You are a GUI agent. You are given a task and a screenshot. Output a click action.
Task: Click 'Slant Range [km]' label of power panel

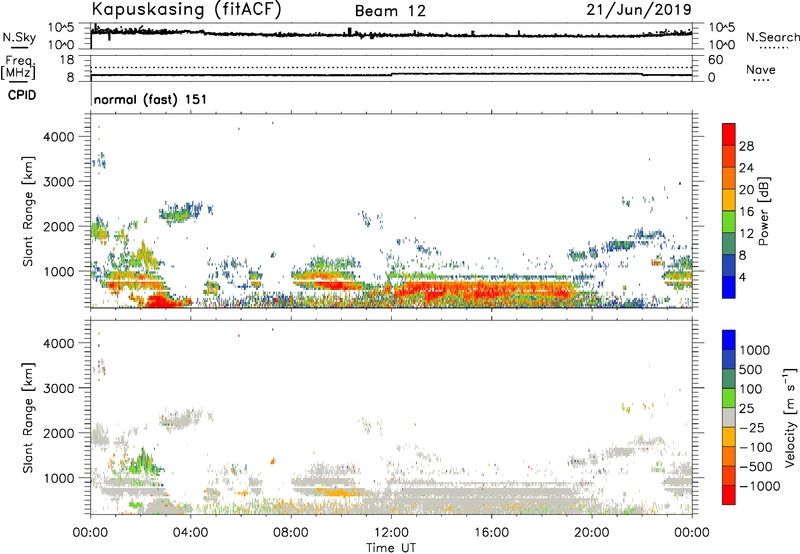click(28, 211)
